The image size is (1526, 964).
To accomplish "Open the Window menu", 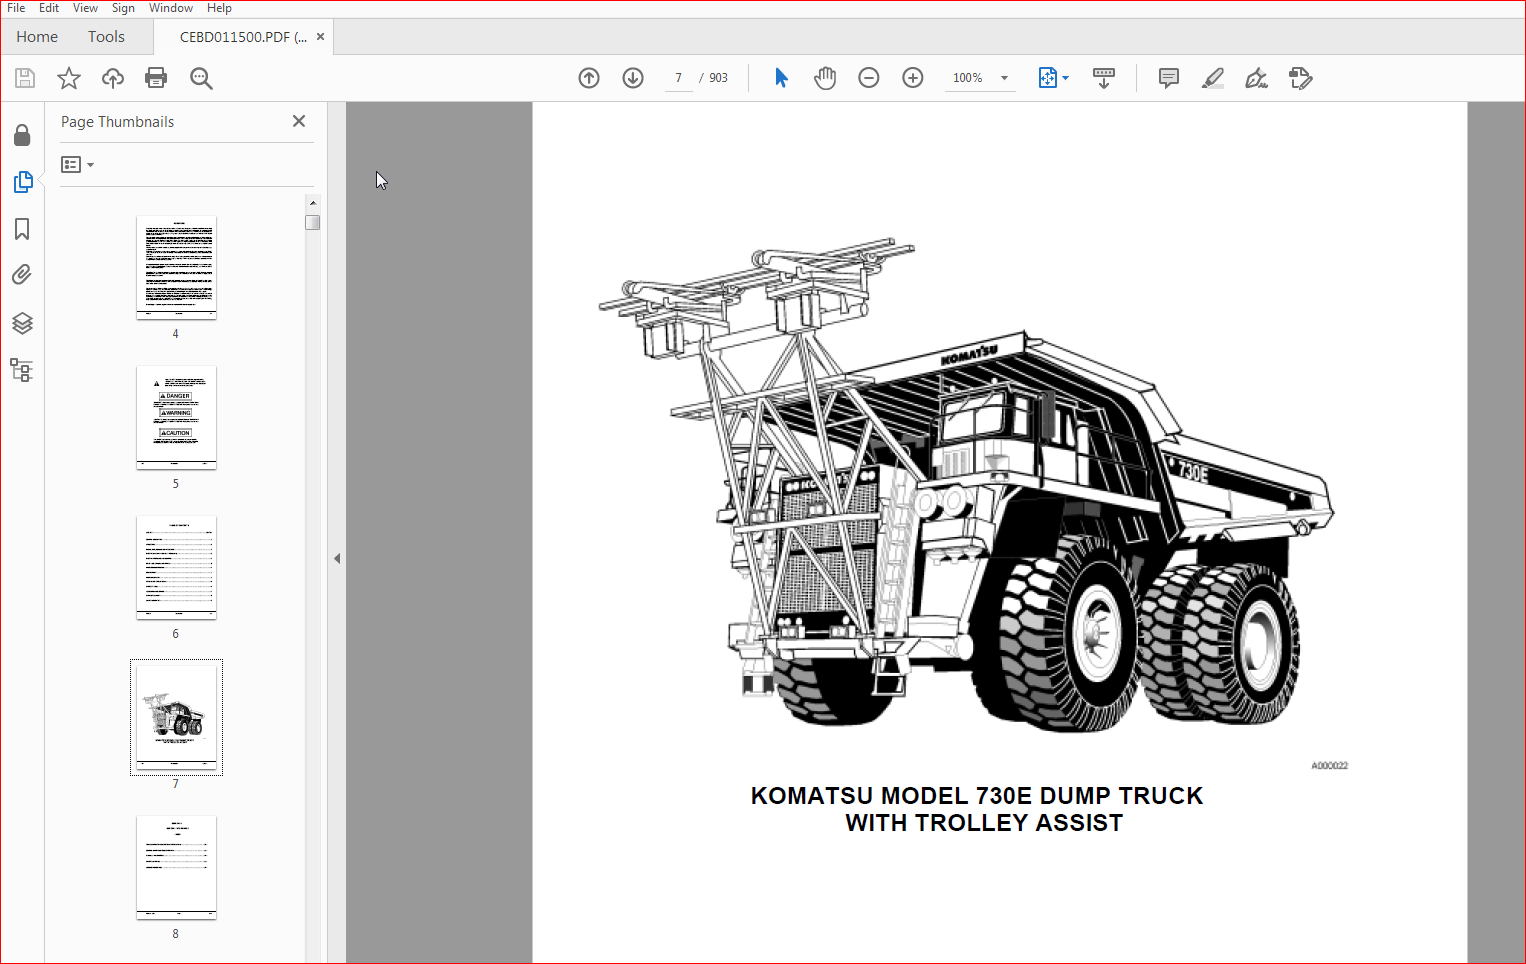I will (171, 8).
